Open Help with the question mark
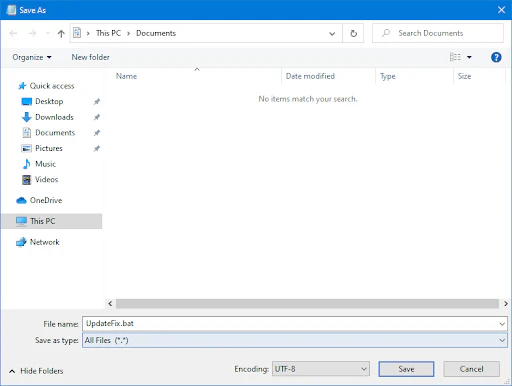This screenshot has height=386, width=512. 496,57
